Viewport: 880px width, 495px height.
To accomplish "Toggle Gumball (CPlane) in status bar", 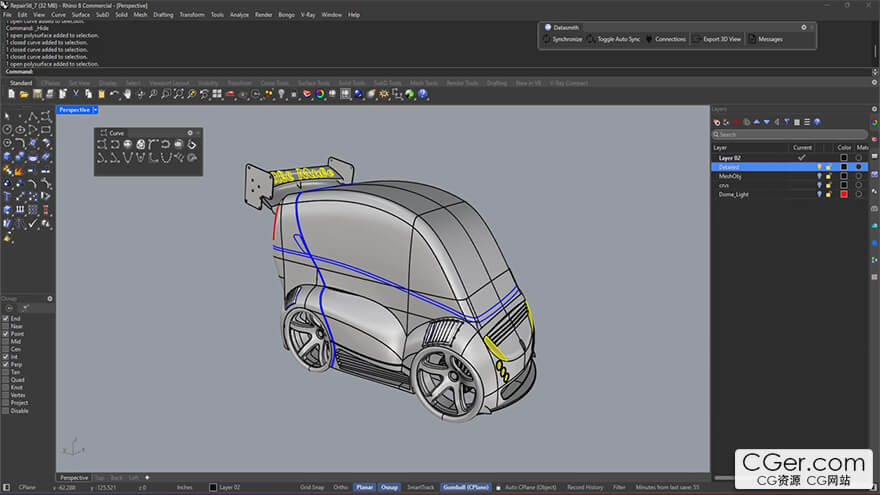I will click(466, 487).
